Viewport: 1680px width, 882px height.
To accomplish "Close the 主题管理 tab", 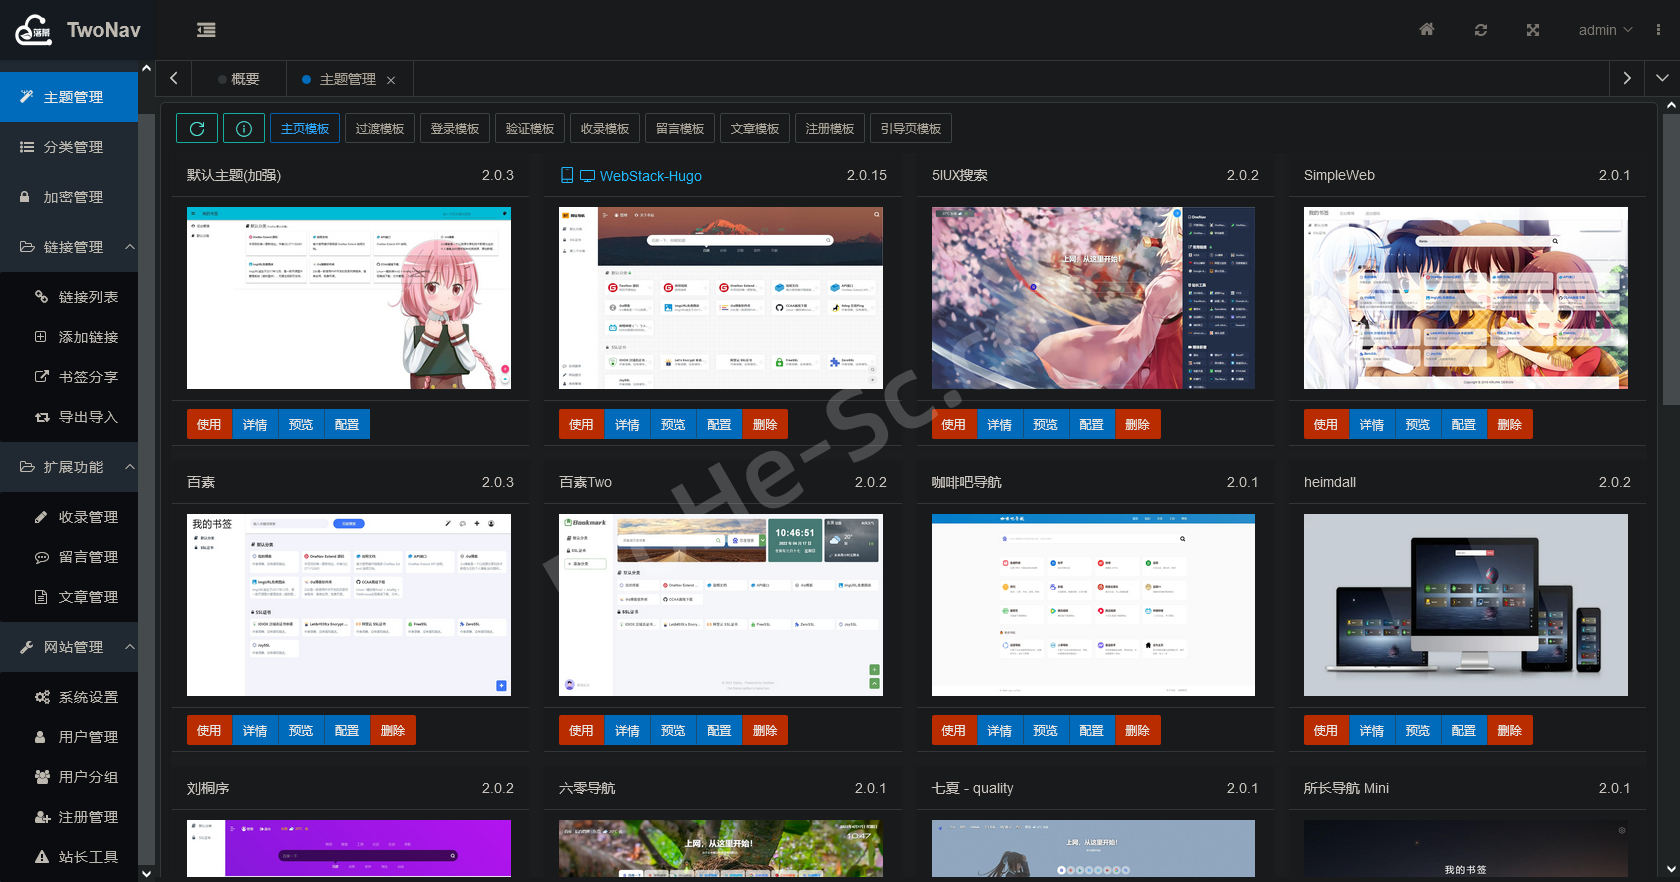I will 391,80.
